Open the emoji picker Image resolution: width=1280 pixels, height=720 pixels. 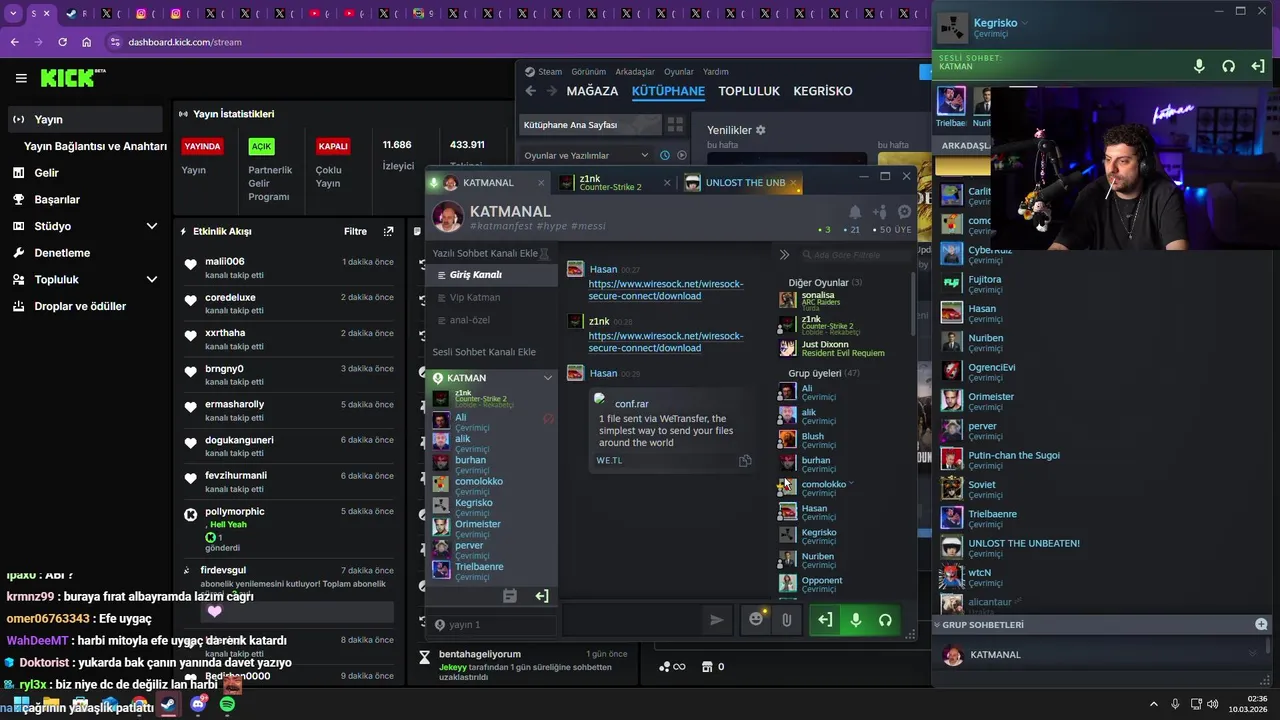pos(756,620)
